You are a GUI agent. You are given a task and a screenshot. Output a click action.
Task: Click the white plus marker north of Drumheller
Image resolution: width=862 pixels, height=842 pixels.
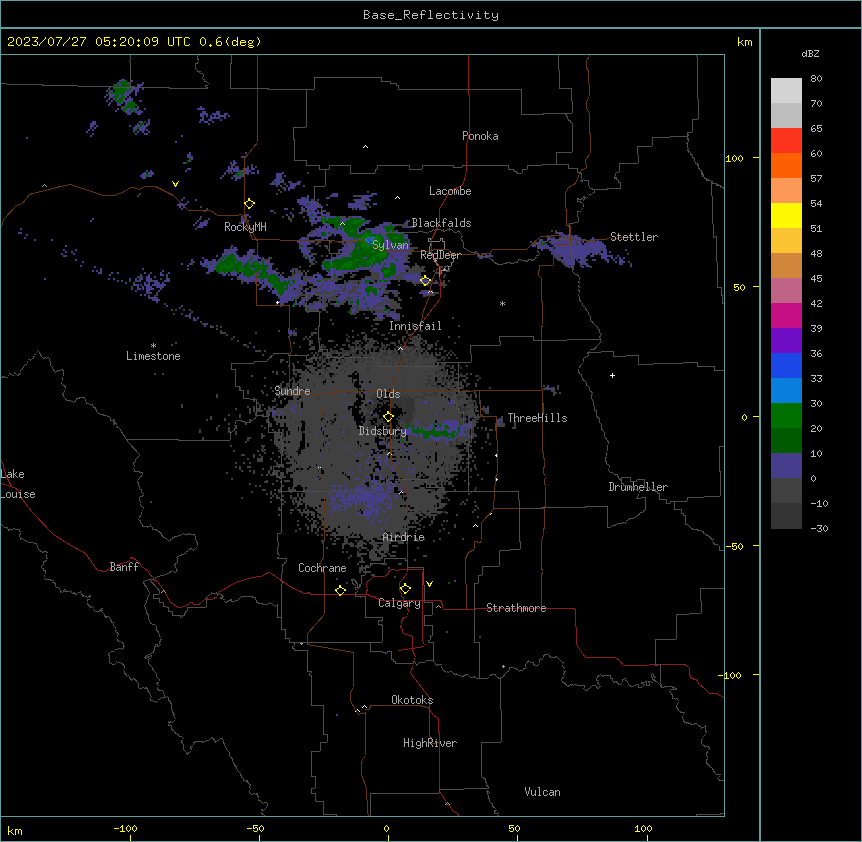pos(612,375)
